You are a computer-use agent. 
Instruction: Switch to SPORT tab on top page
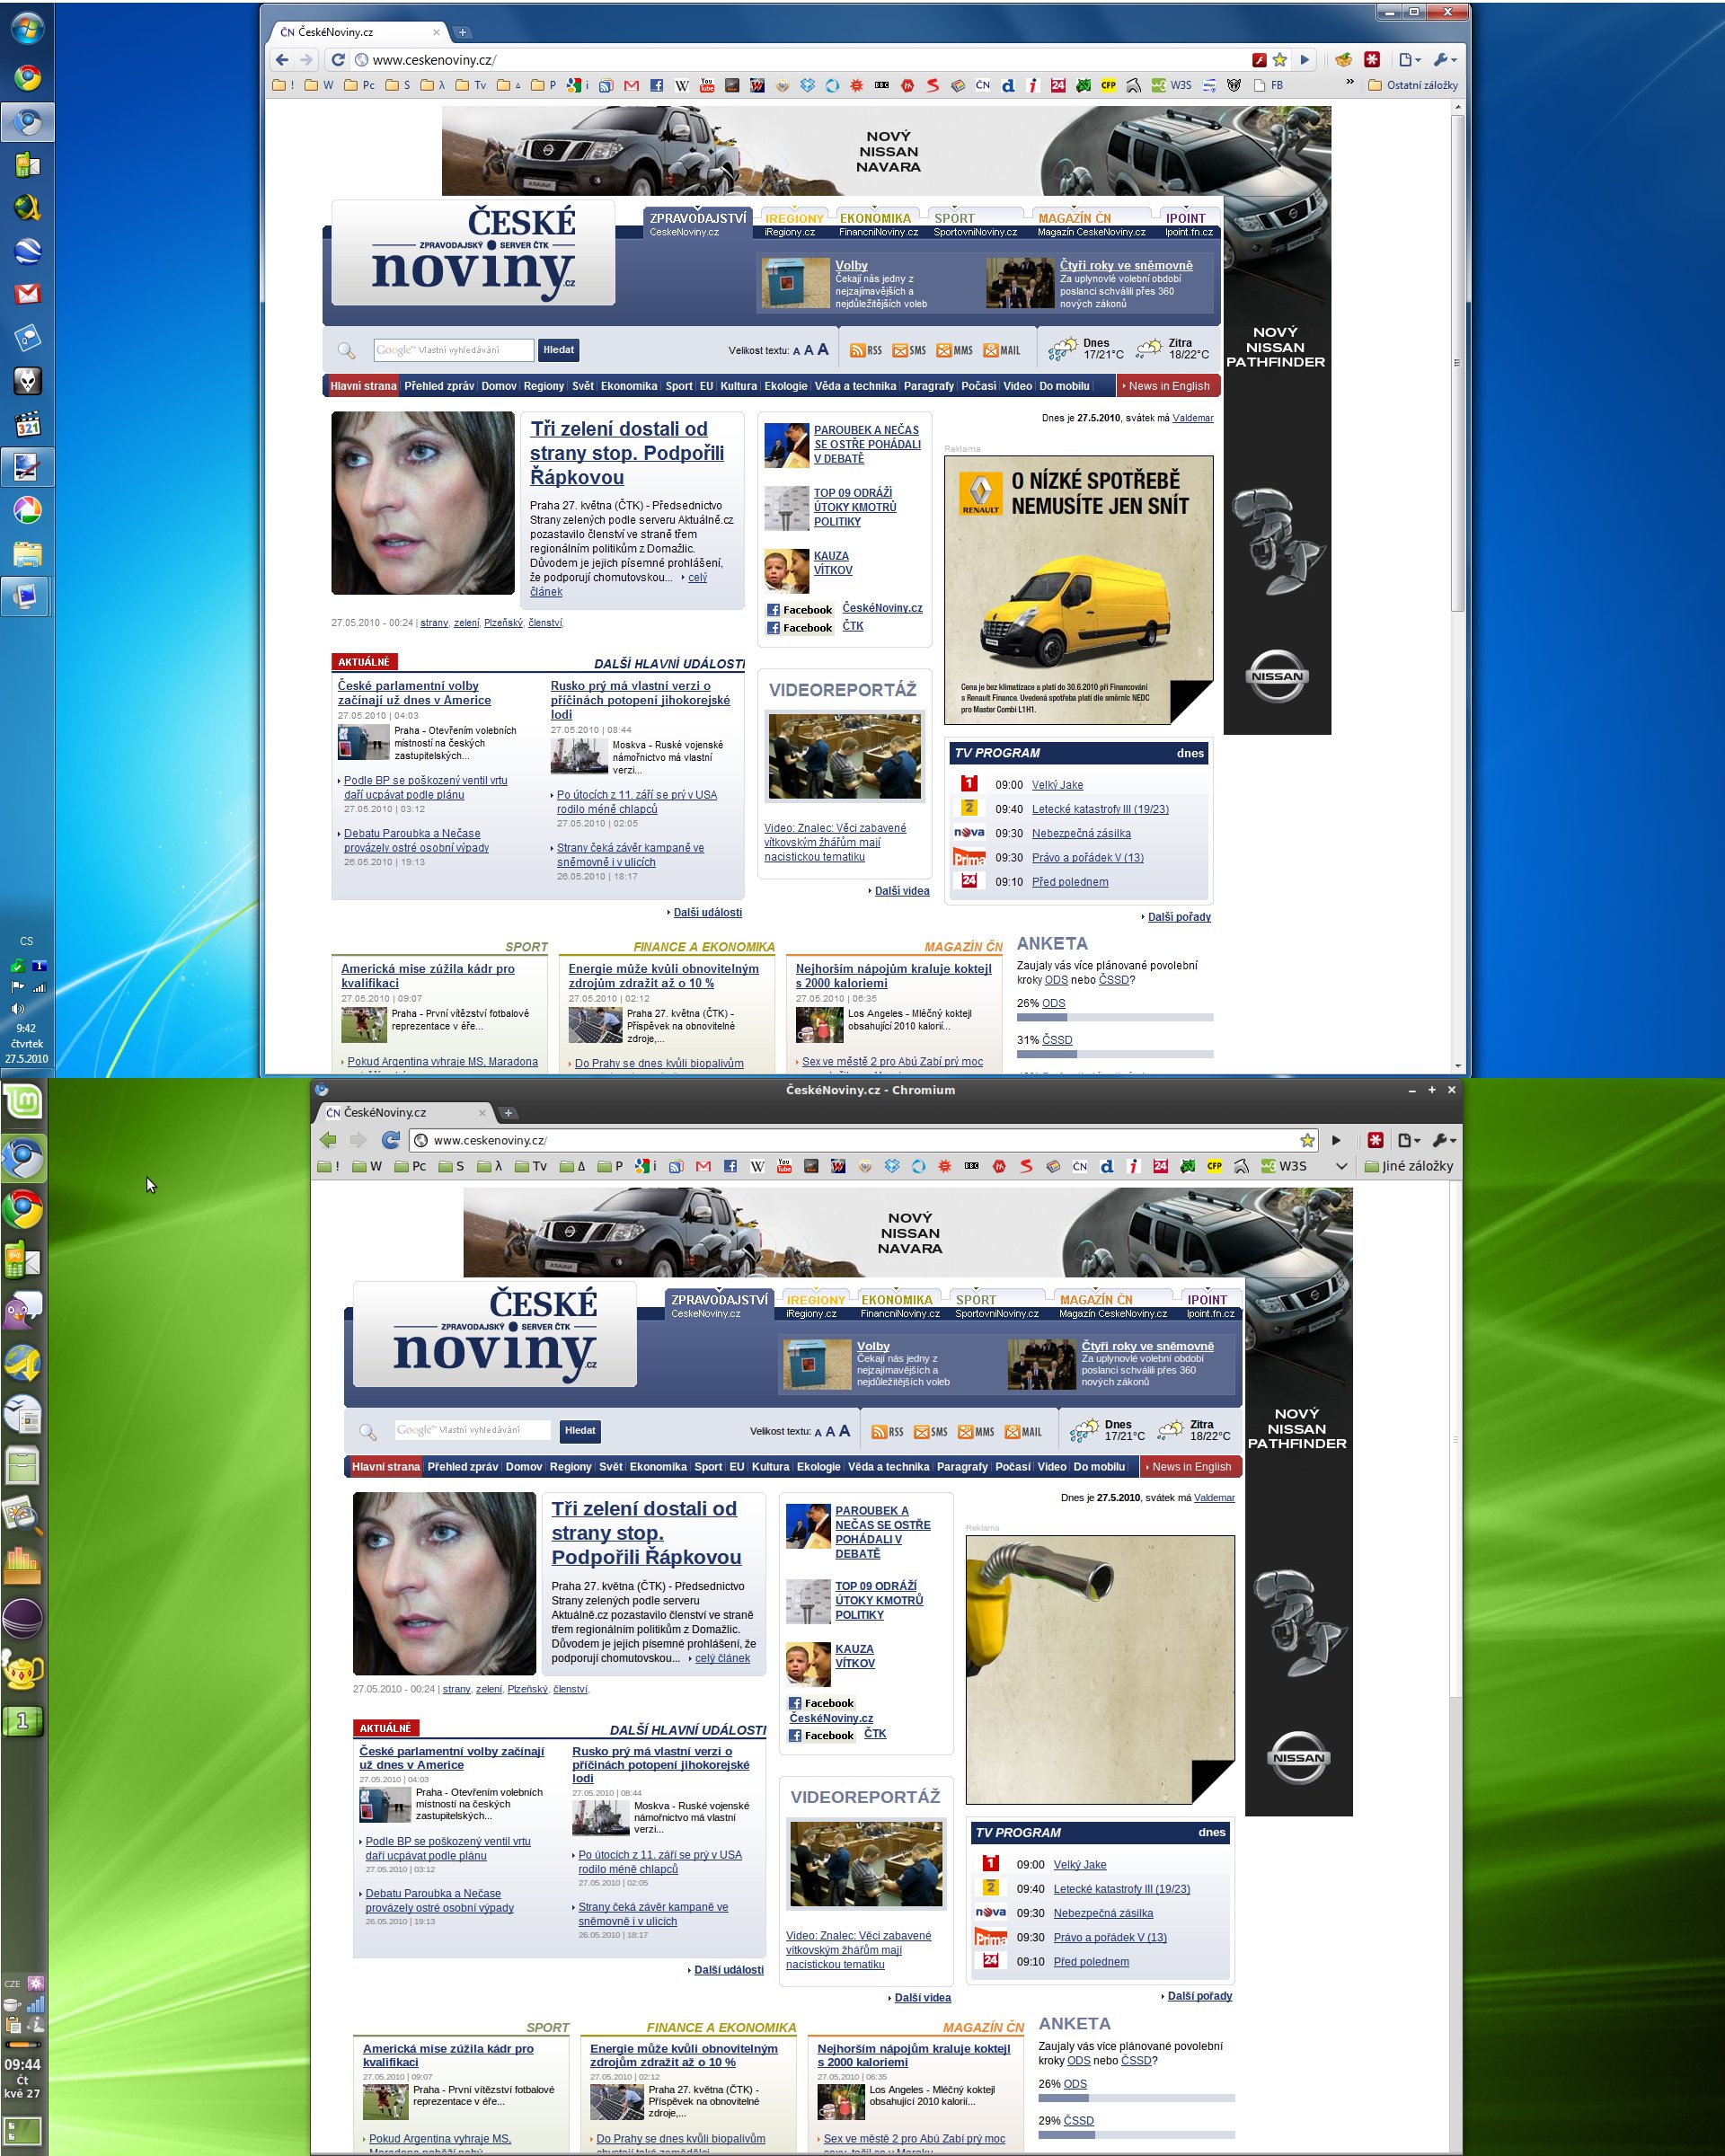954,218
